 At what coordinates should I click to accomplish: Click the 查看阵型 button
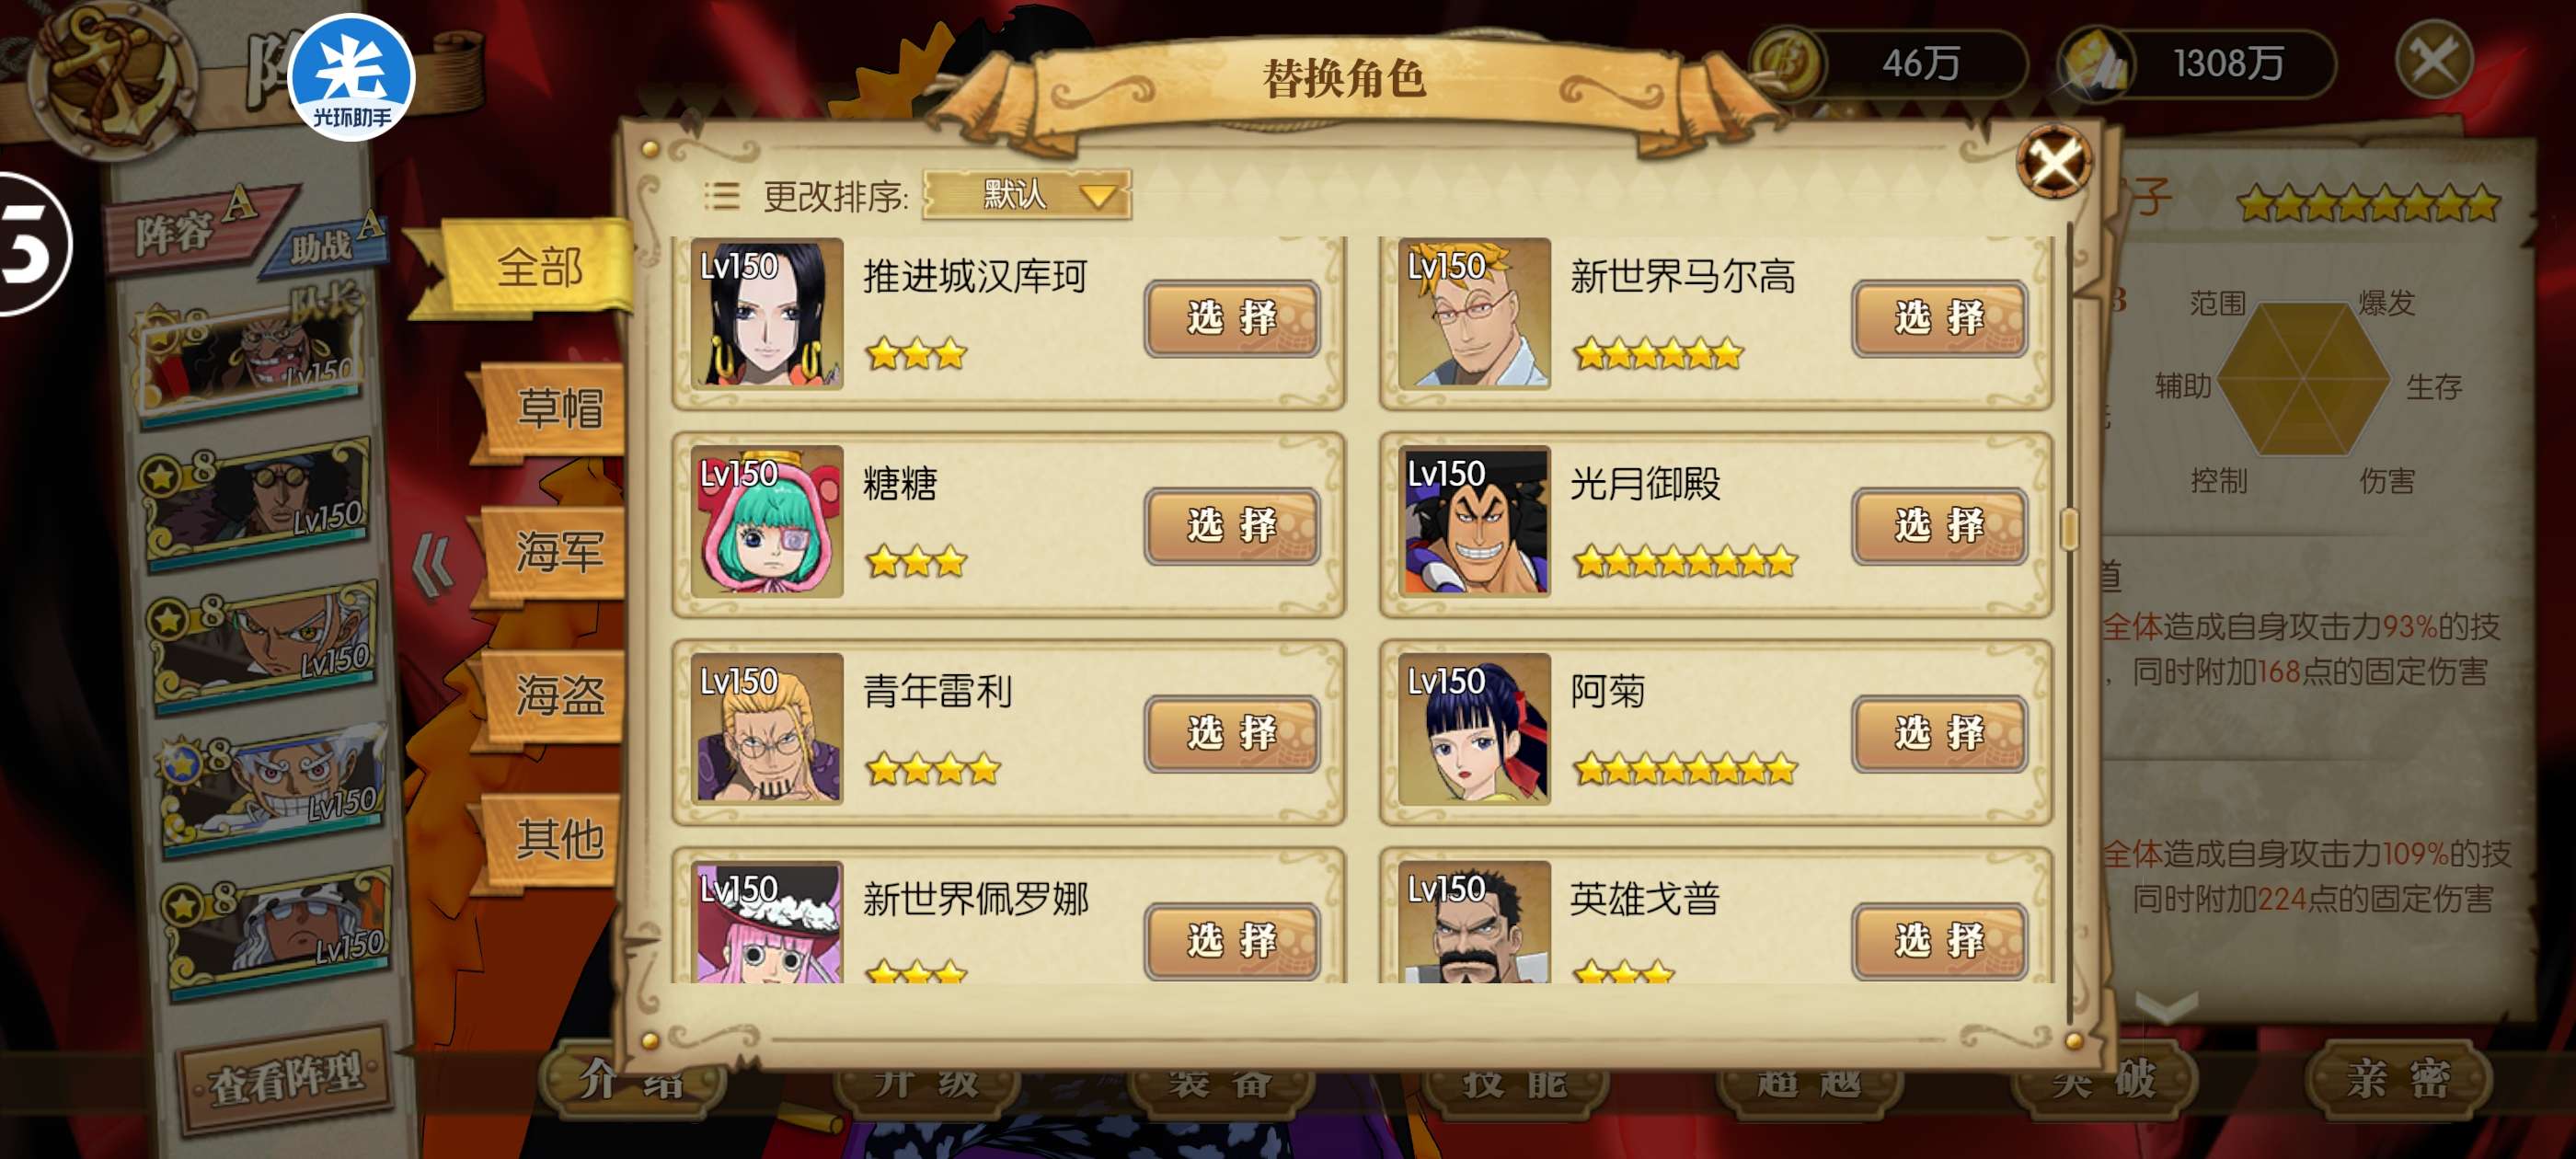286,1078
